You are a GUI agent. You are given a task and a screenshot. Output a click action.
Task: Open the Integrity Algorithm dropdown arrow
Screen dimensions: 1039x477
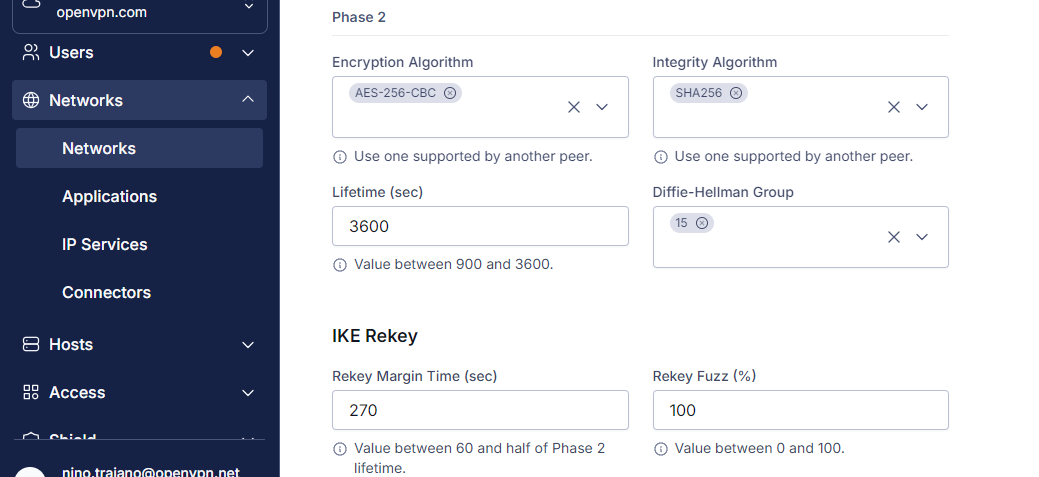coord(922,107)
